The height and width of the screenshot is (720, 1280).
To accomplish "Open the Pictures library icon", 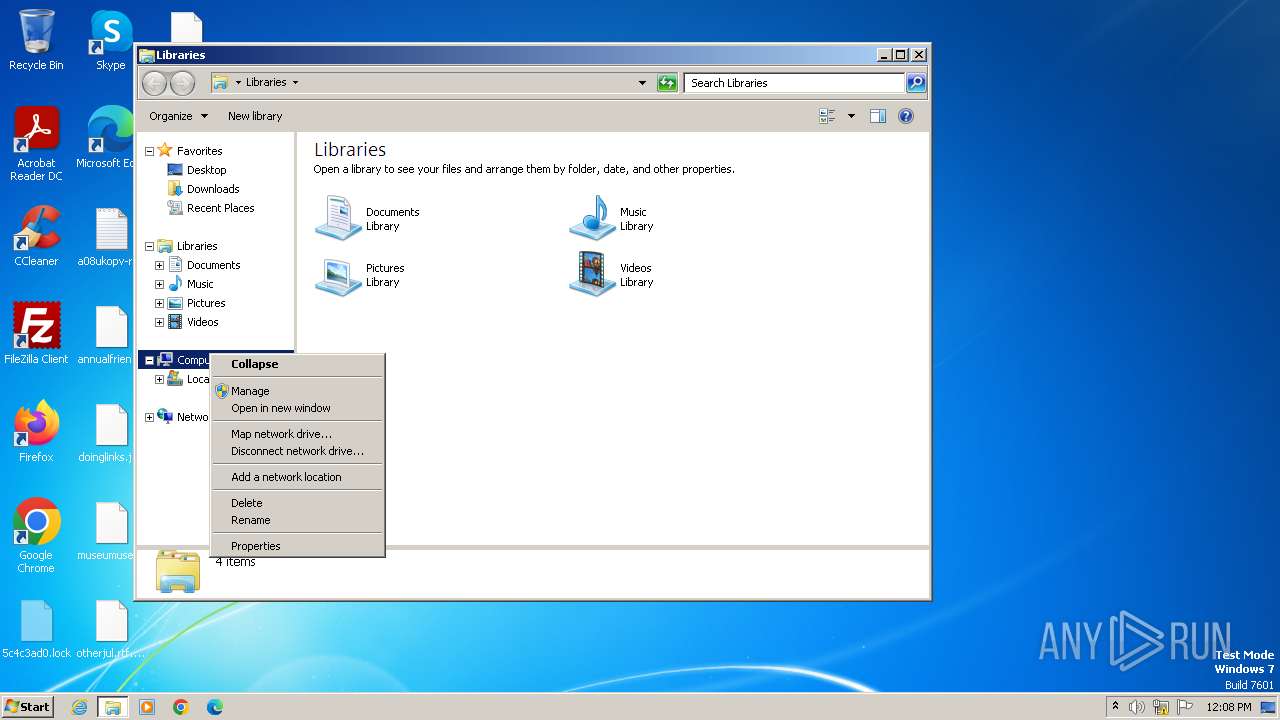I will pos(338,275).
